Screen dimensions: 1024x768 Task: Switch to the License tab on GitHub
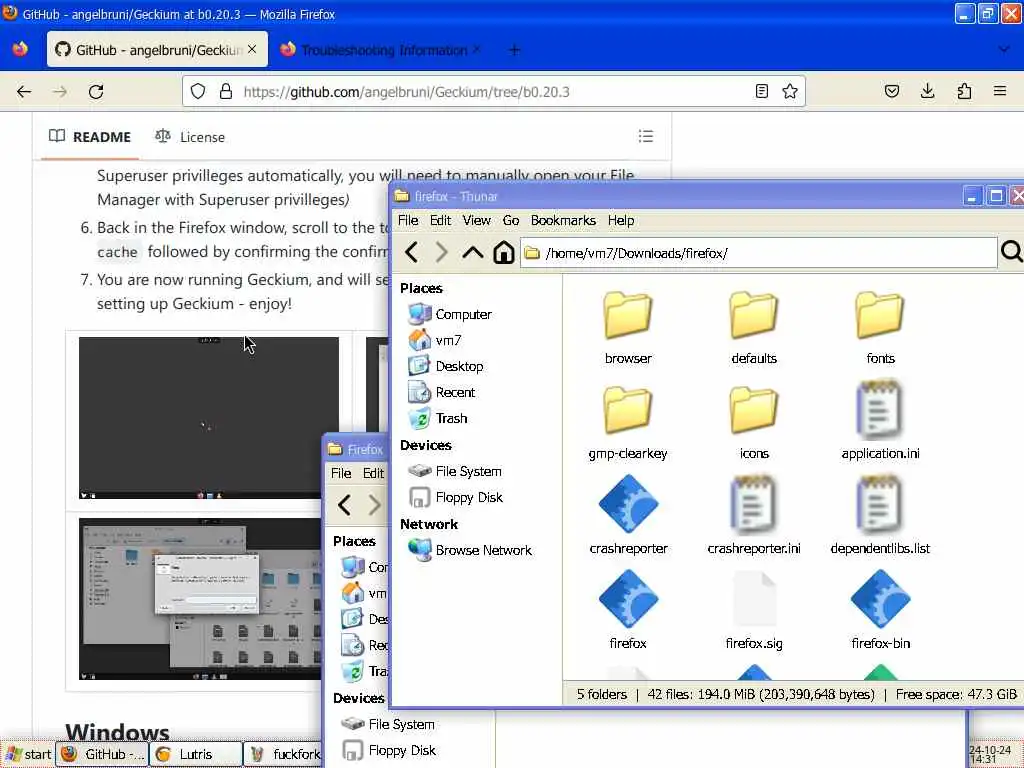pos(190,136)
